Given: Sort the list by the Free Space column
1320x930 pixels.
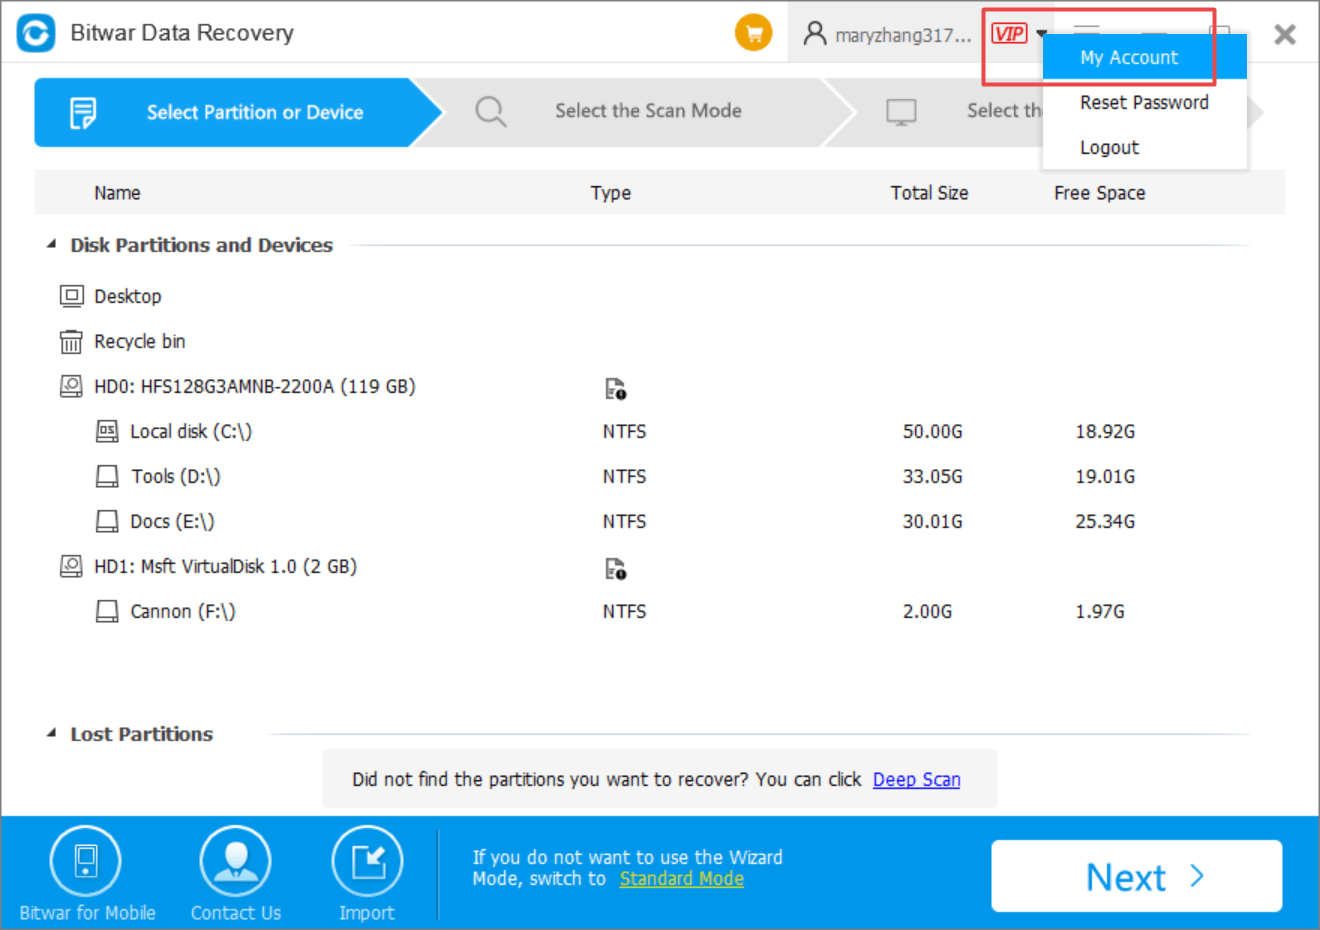Looking at the screenshot, I should 1099,193.
